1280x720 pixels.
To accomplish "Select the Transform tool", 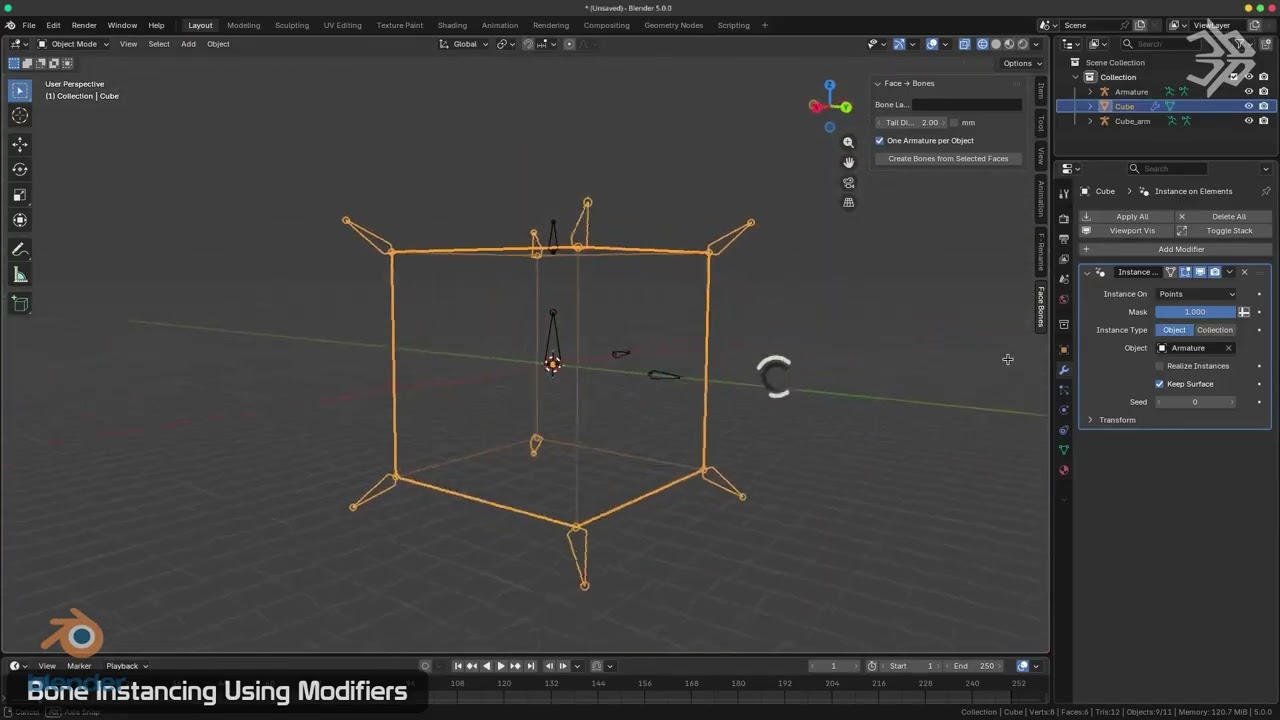I will coord(20,220).
